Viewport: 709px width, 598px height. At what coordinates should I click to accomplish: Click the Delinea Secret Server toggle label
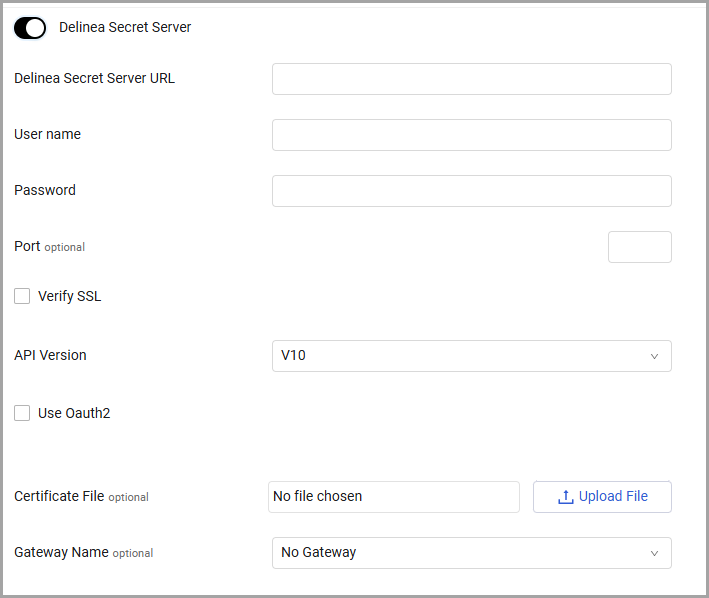click(x=125, y=27)
